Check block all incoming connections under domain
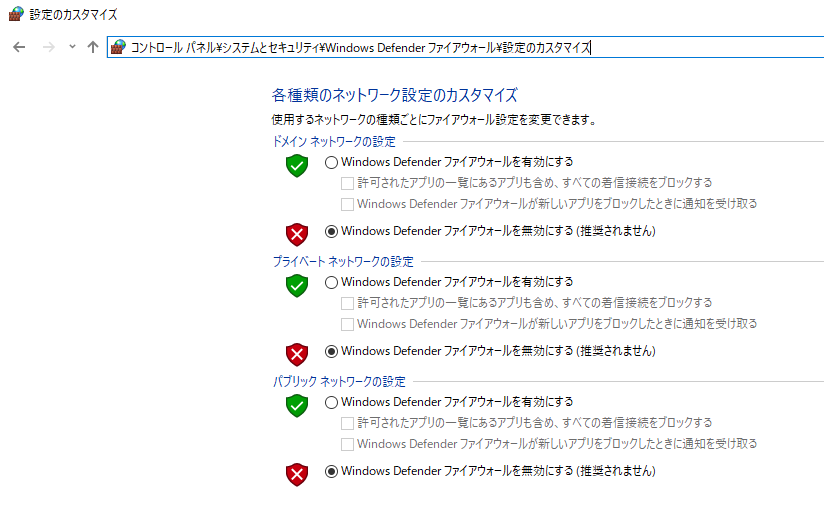The height and width of the screenshot is (512, 824). (x=347, y=183)
